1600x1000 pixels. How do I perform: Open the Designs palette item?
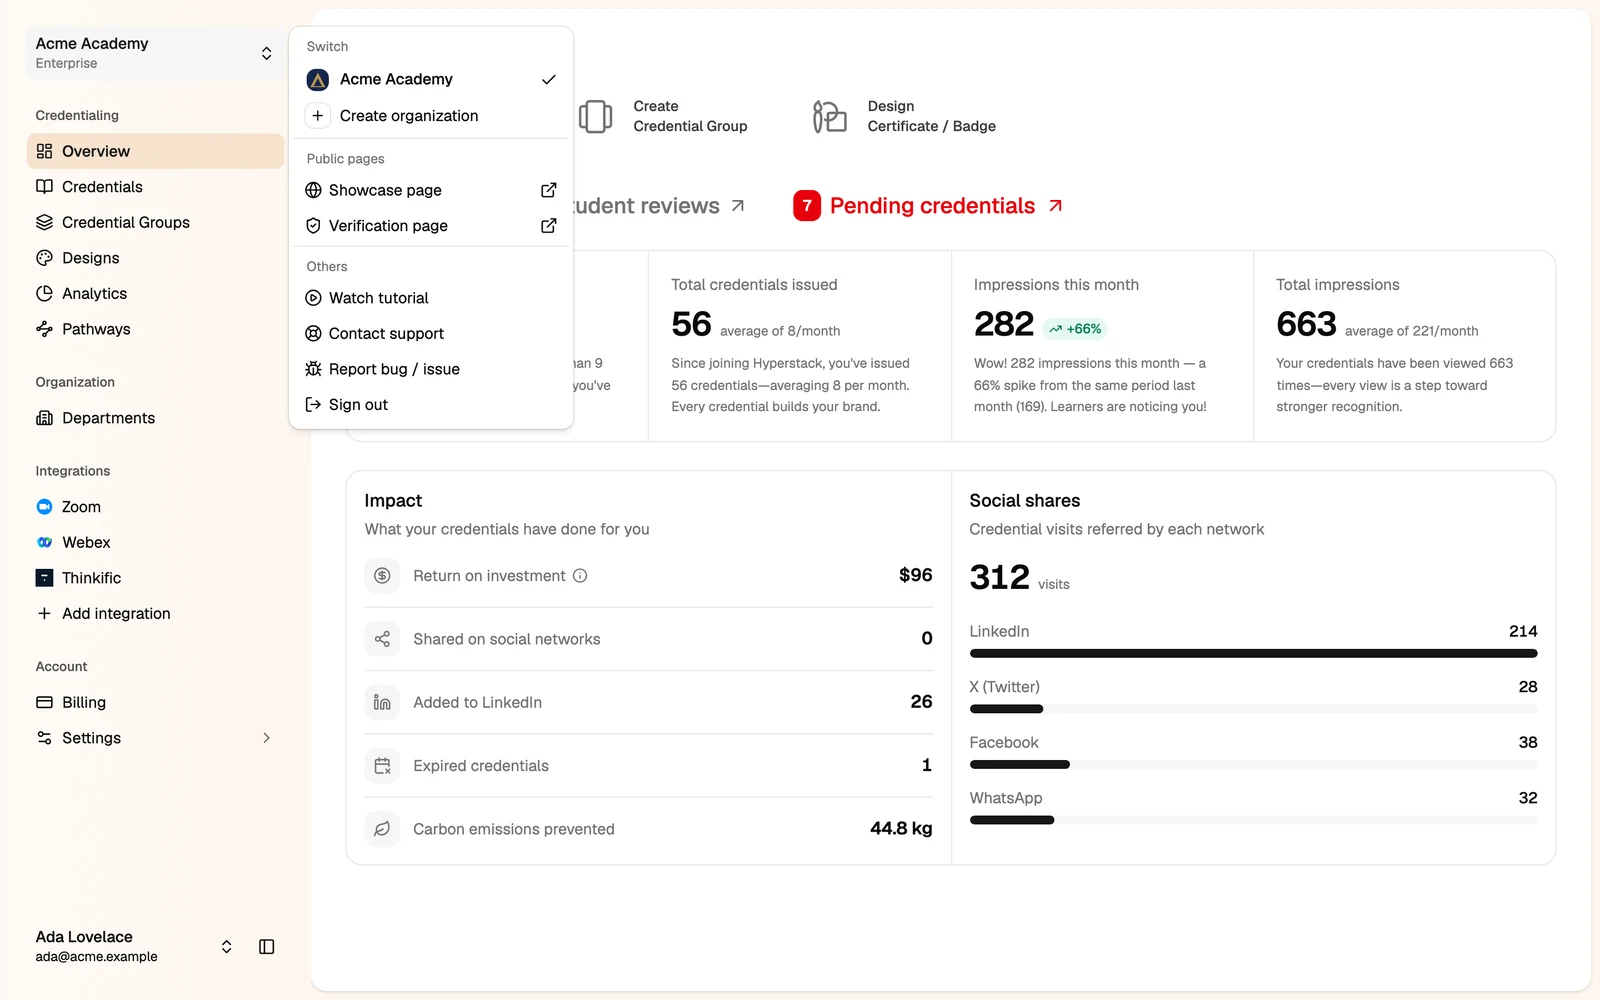tap(155, 258)
